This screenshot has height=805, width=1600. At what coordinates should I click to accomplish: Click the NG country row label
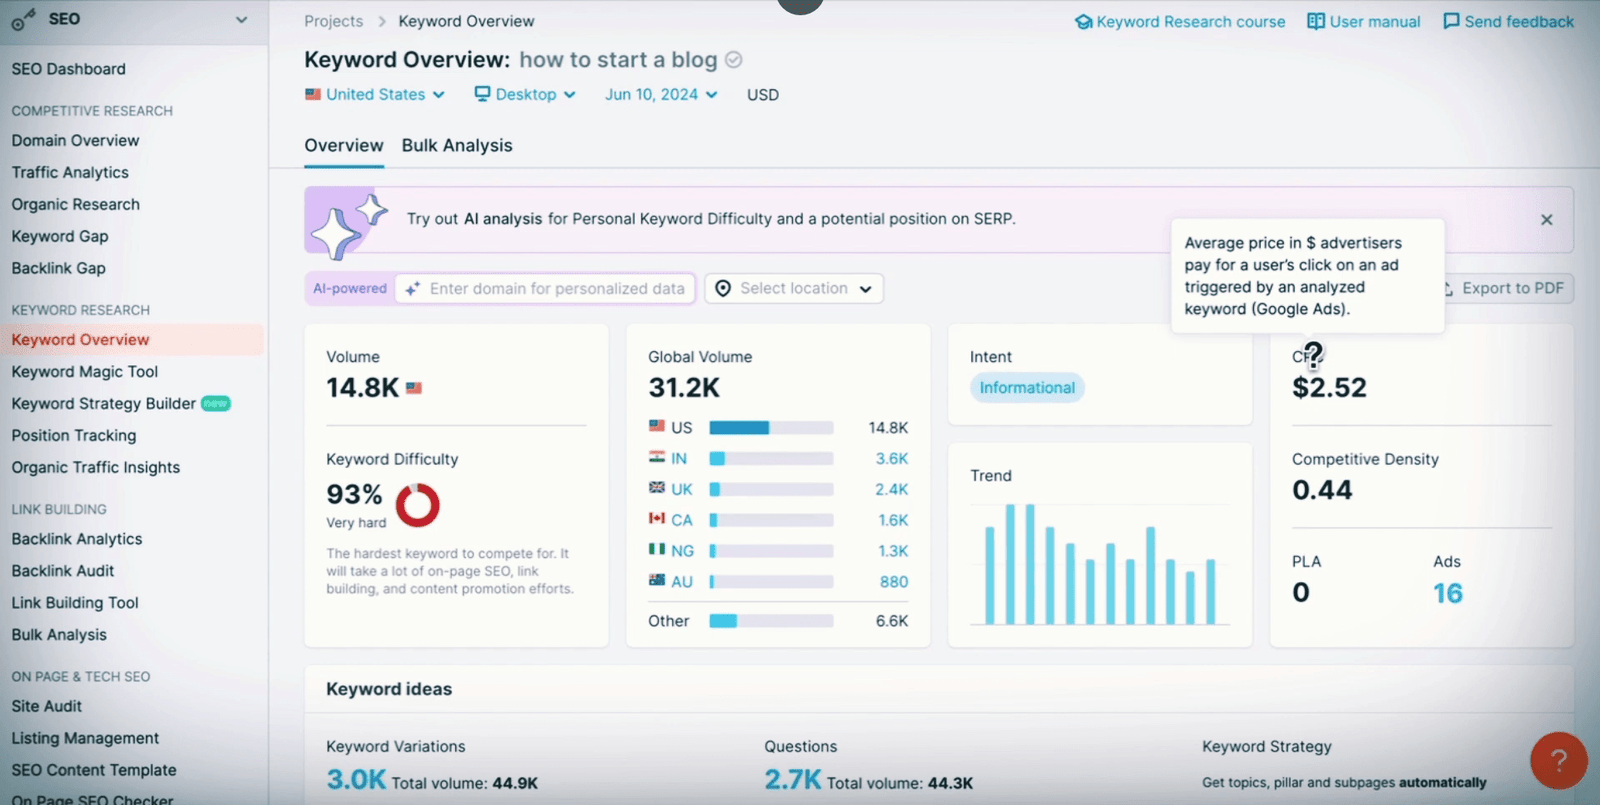point(683,552)
